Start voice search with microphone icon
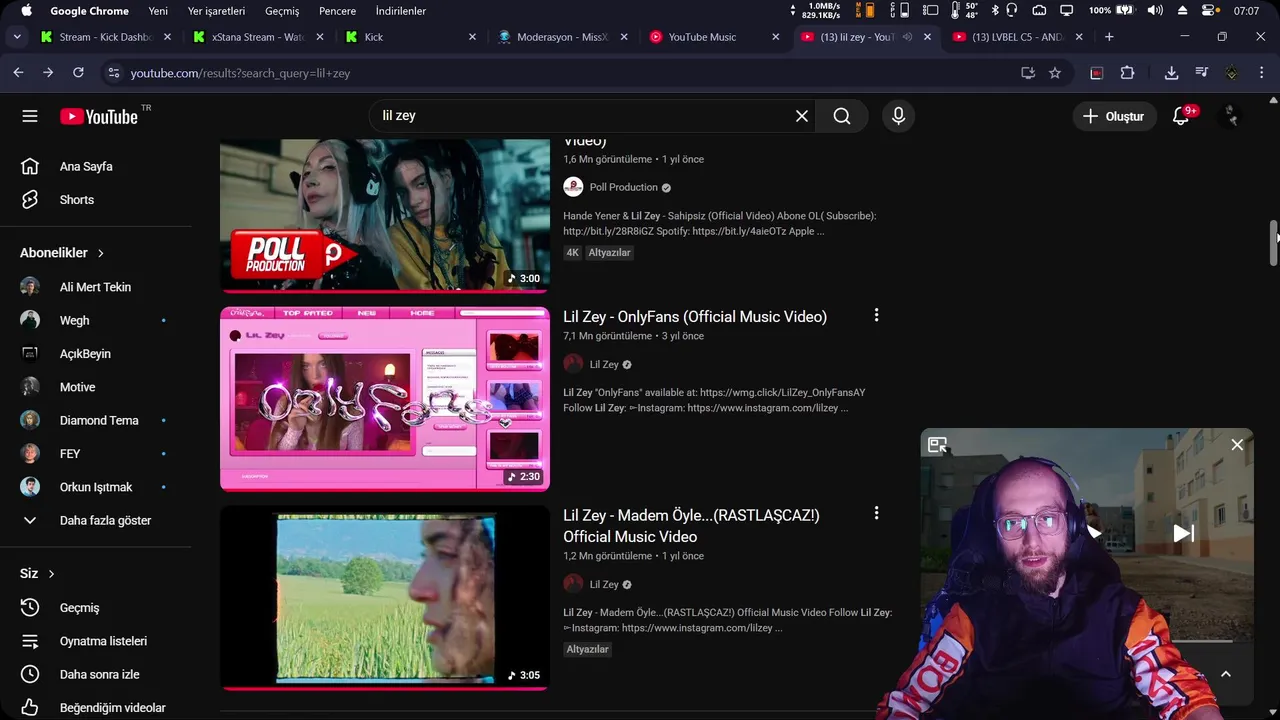Viewport: 1280px width, 720px height. point(898,116)
